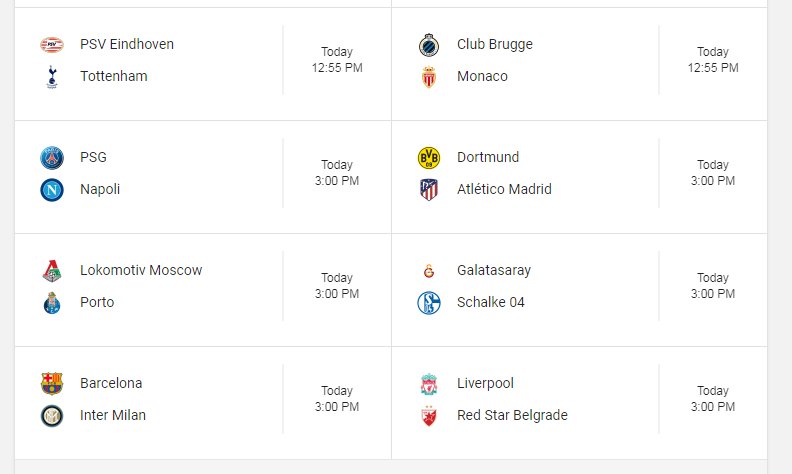Open the Porto team name
Screen dimensions: 792x474
(97, 302)
